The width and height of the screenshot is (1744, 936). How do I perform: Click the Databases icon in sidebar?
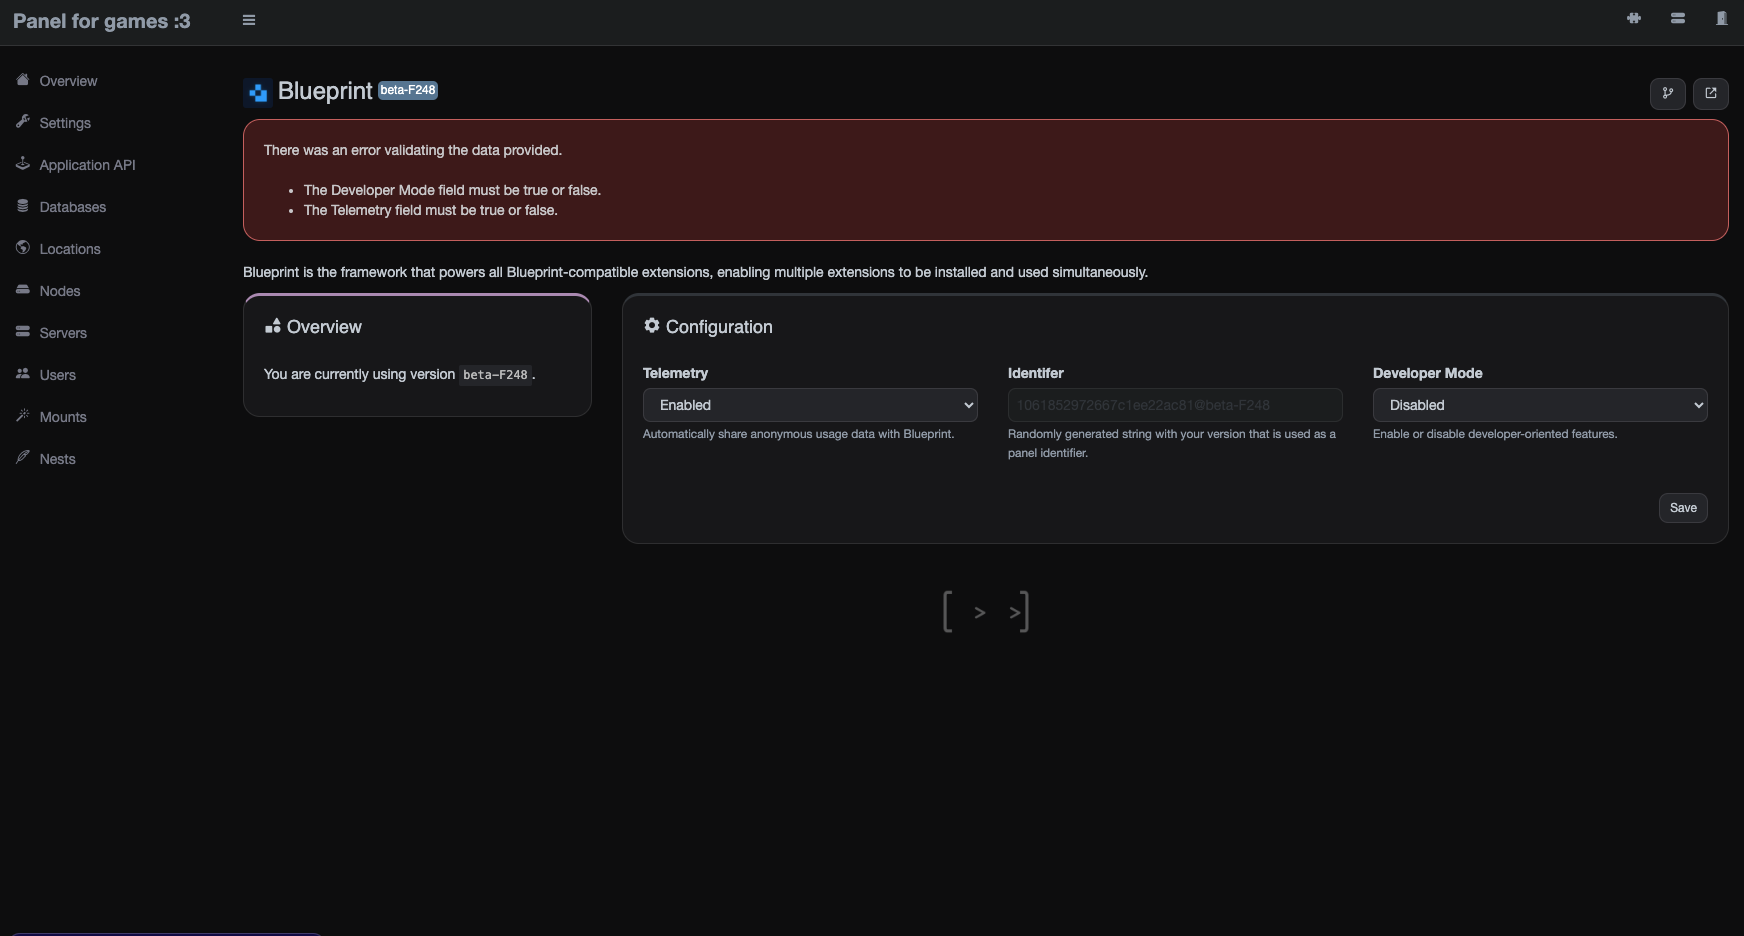pos(23,206)
